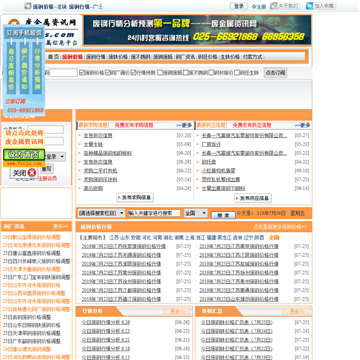This screenshot has width=360, height=360.
Task: Go to 首页 in the navigation bar
Action: point(53,57)
